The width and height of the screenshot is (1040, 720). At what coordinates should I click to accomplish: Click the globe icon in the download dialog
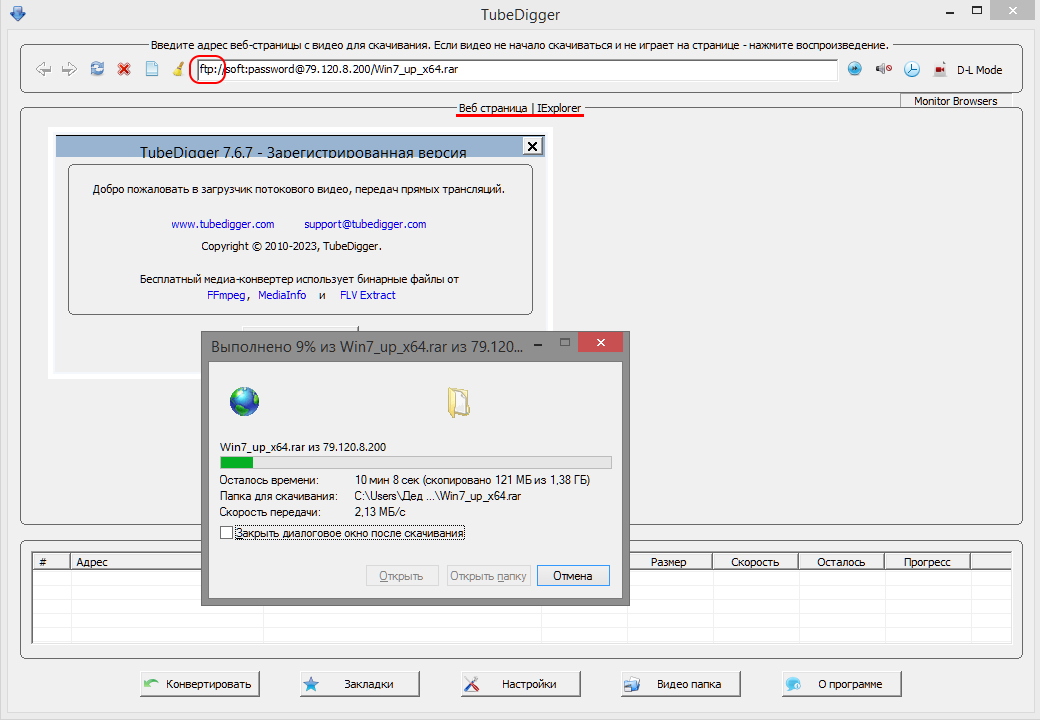(244, 402)
